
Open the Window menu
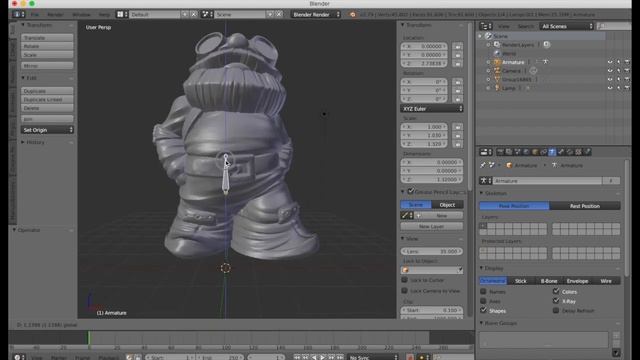[81, 14]
